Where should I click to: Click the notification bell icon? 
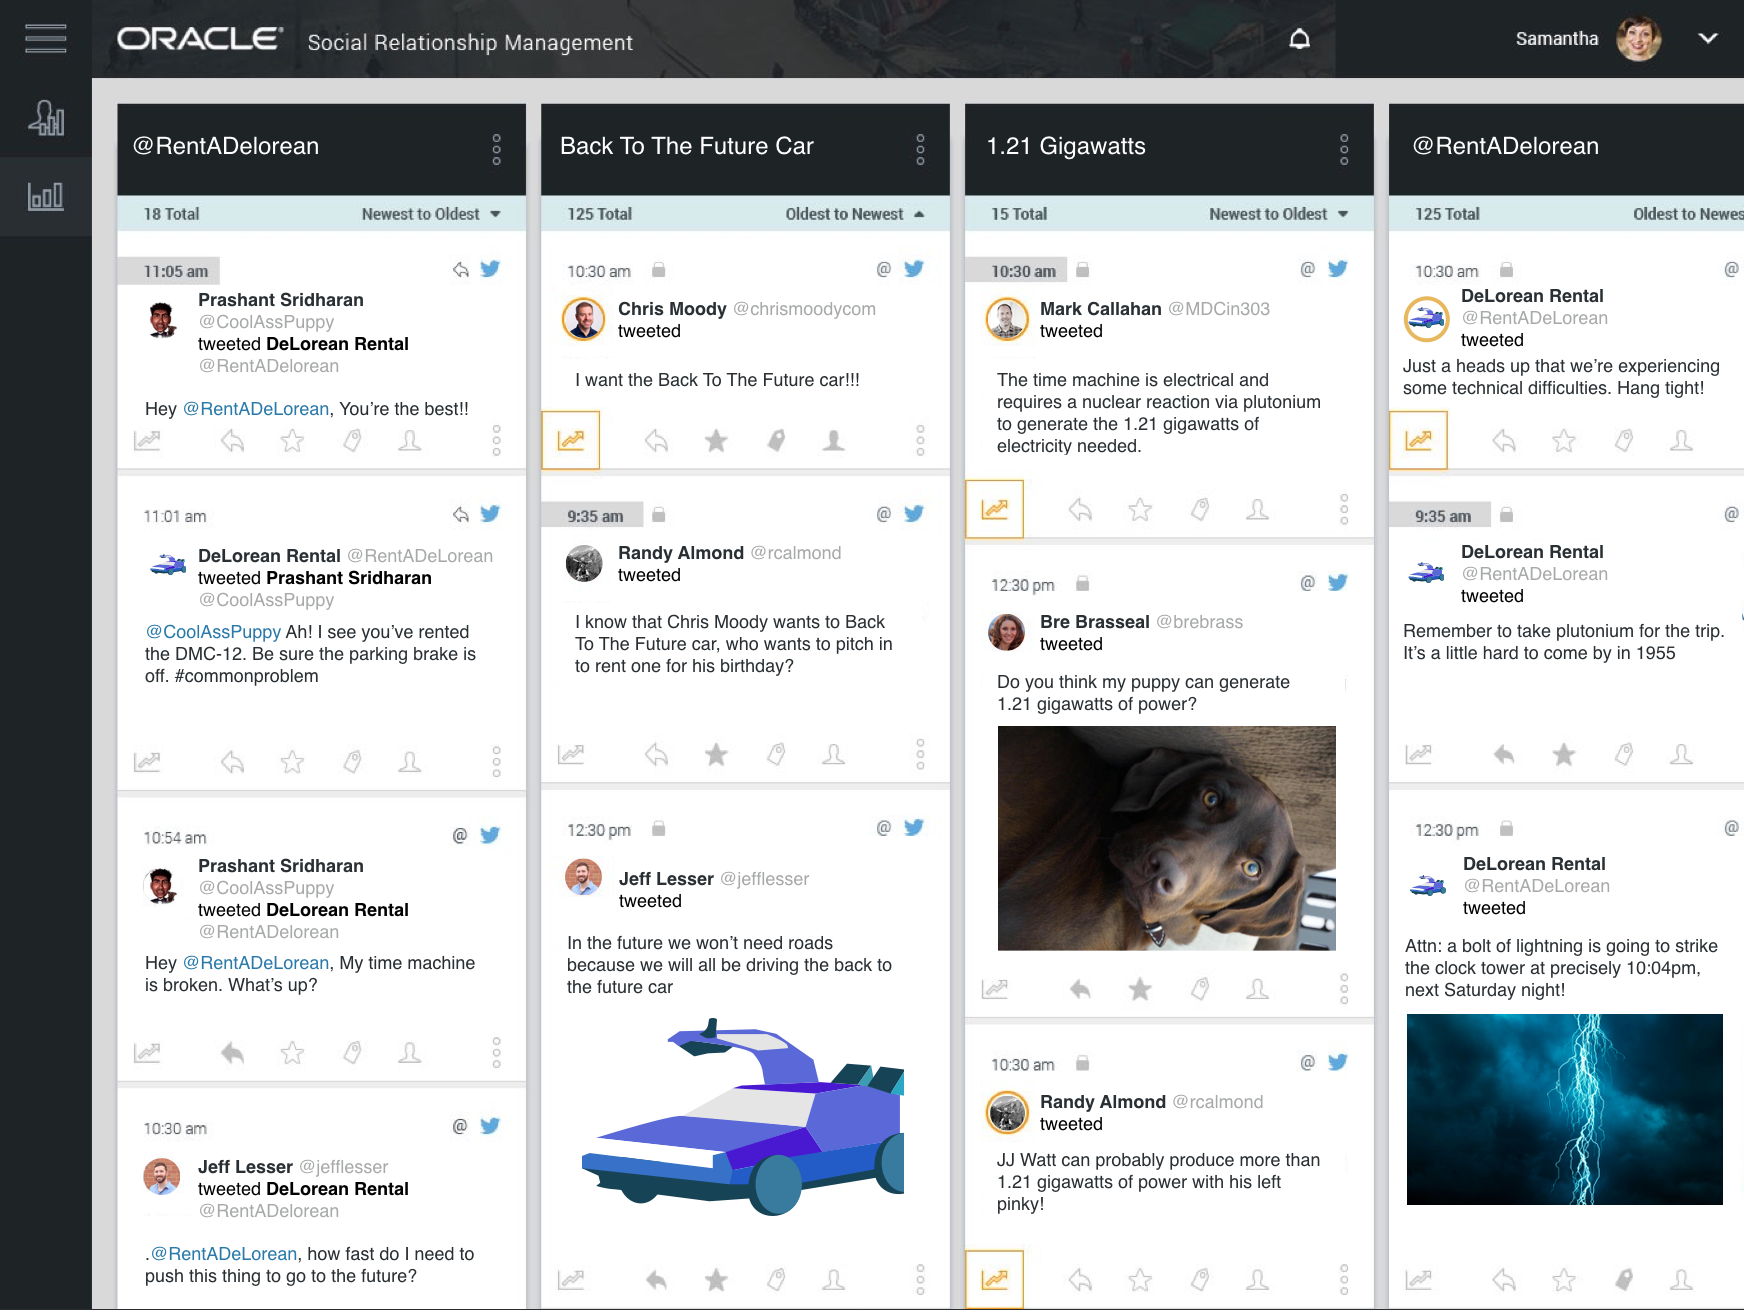coord(1299,39)
